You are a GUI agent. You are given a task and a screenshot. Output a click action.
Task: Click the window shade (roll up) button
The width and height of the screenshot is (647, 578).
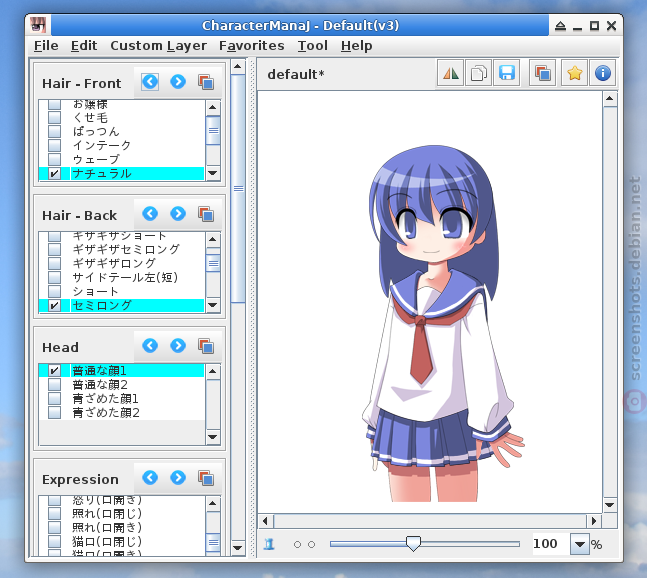click(560, 26)
